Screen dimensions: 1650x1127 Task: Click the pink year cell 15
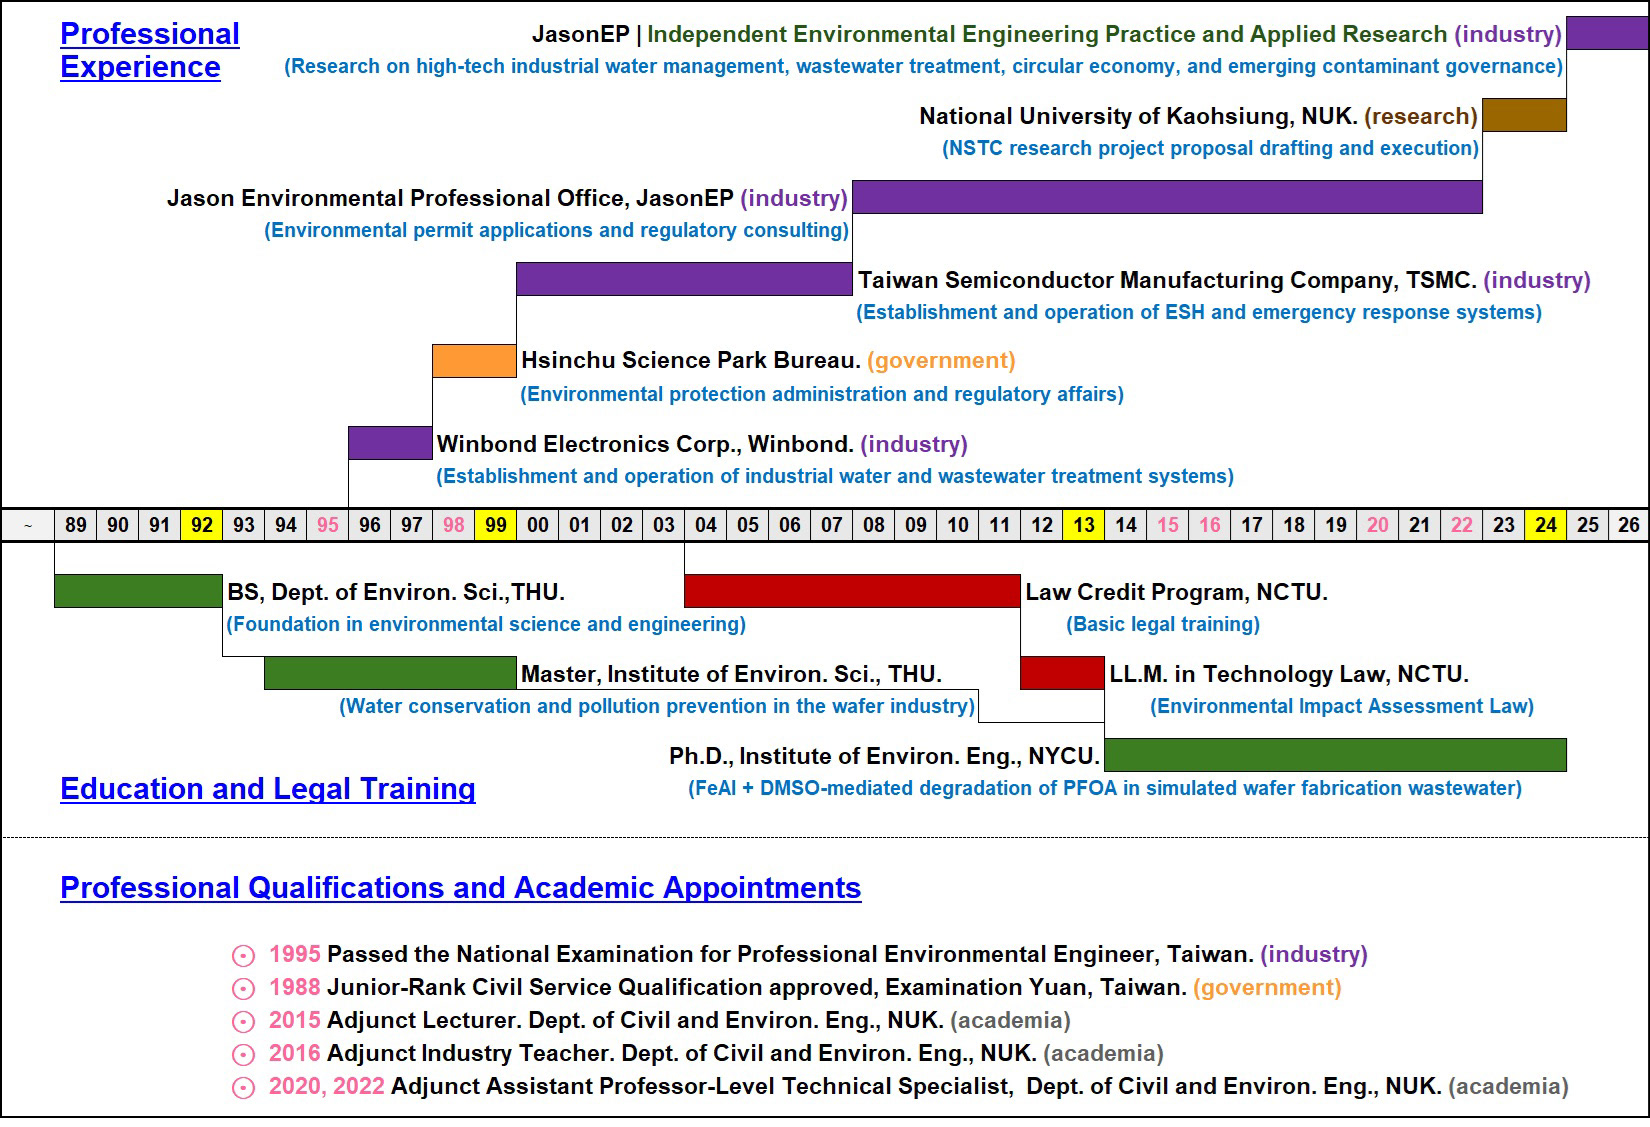tap(1168, 525)
